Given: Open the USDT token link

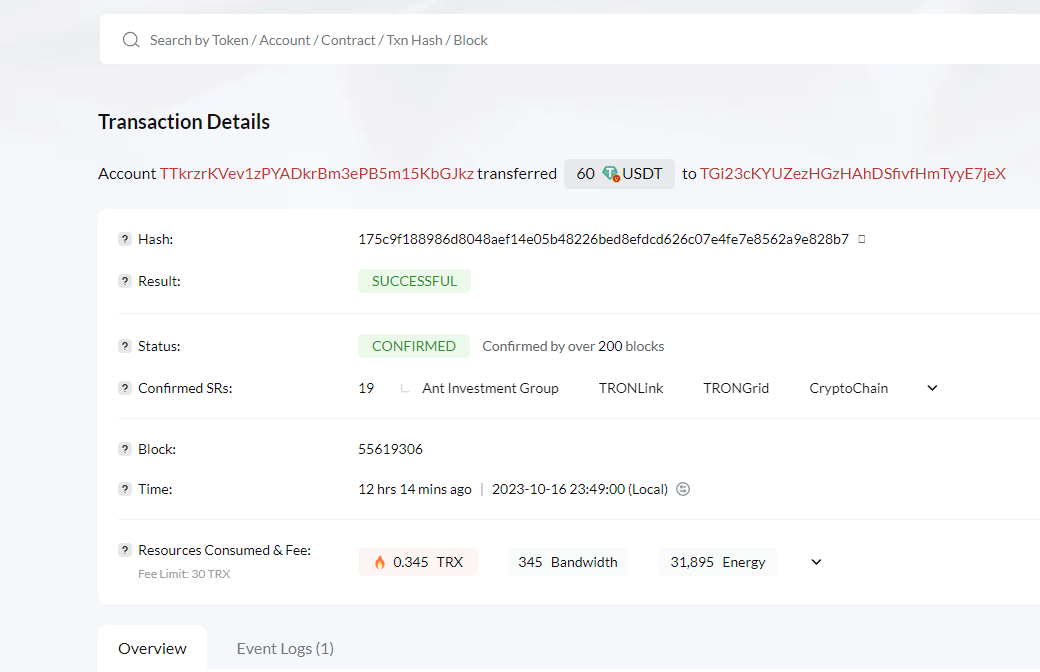Looking at the screenshot, I should [642, 174].
